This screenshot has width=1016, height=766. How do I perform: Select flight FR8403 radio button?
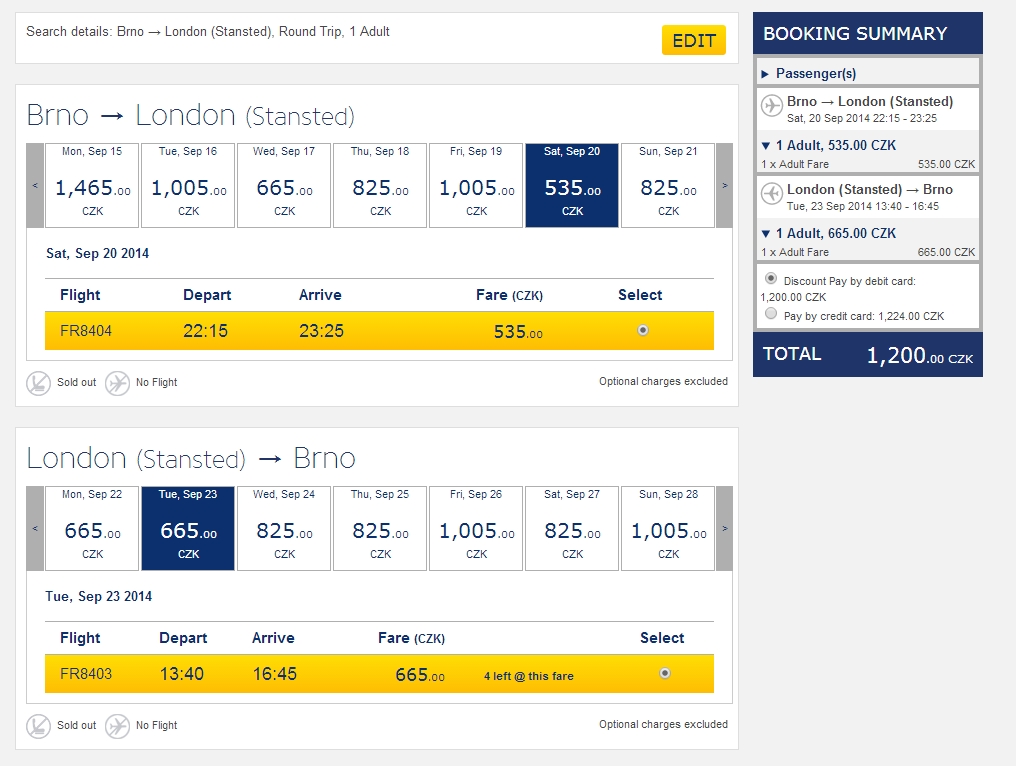tap(665, 674)
